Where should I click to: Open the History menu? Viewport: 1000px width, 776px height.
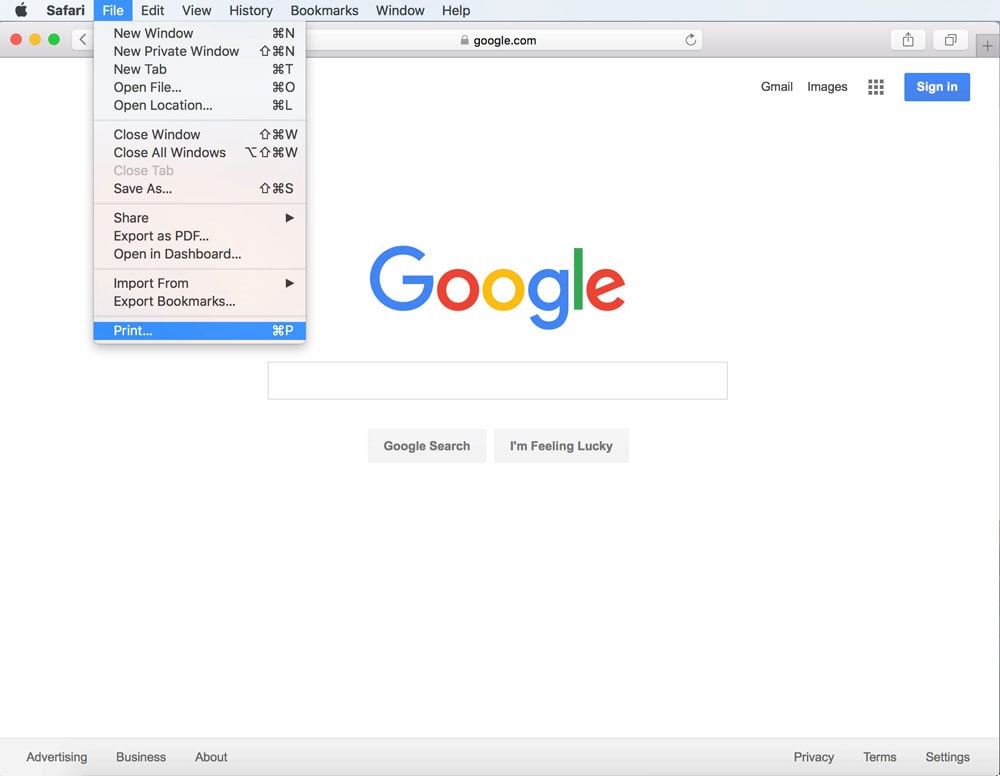click(251, 10)
